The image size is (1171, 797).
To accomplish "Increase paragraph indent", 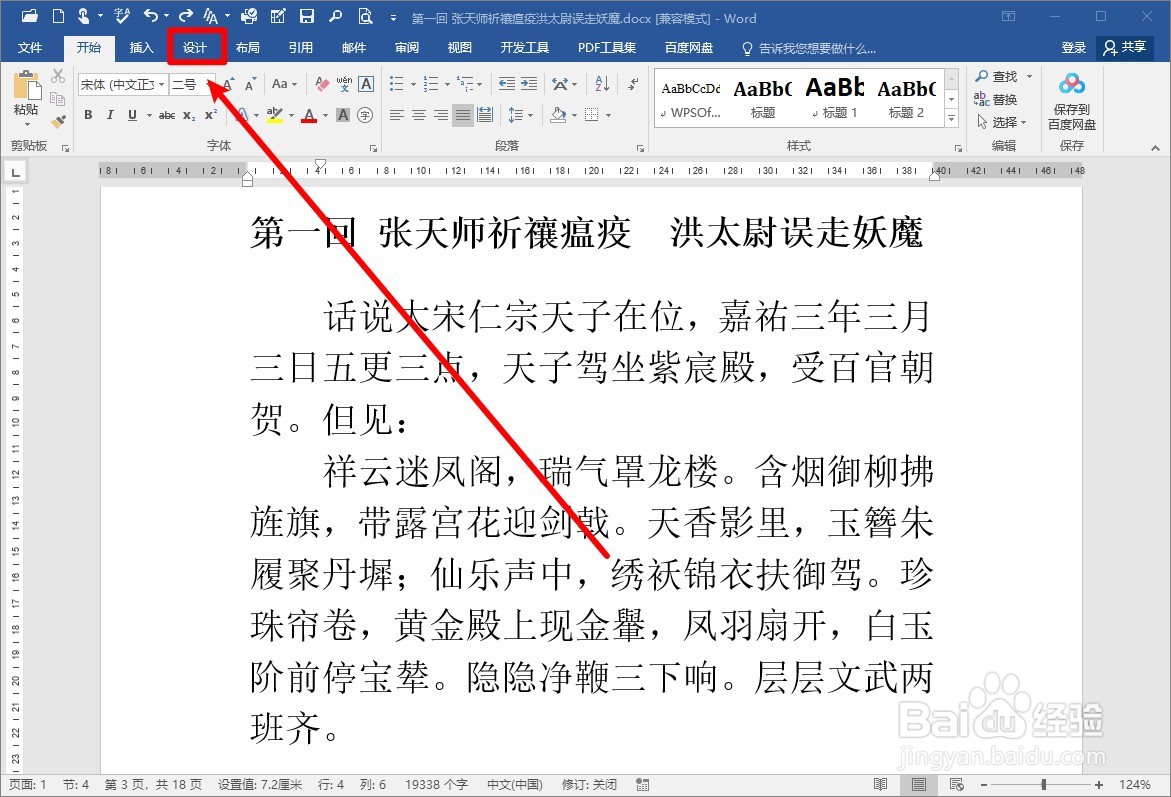I will pos(529,84).
